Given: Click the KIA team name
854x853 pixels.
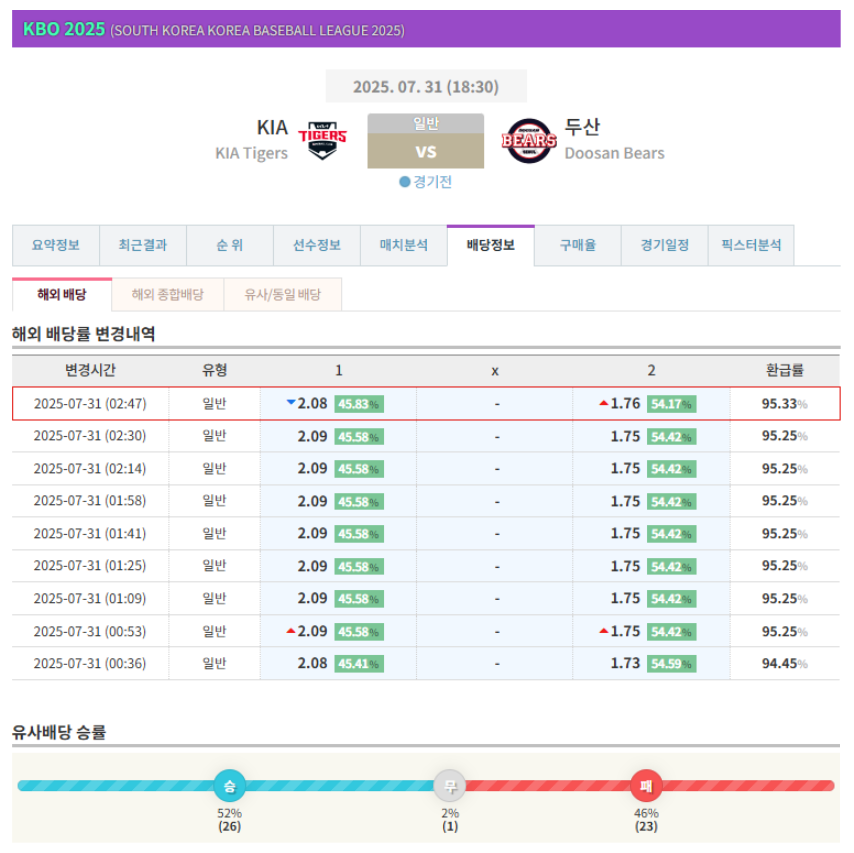Looking at the screenshot, I should coord(272,127).
